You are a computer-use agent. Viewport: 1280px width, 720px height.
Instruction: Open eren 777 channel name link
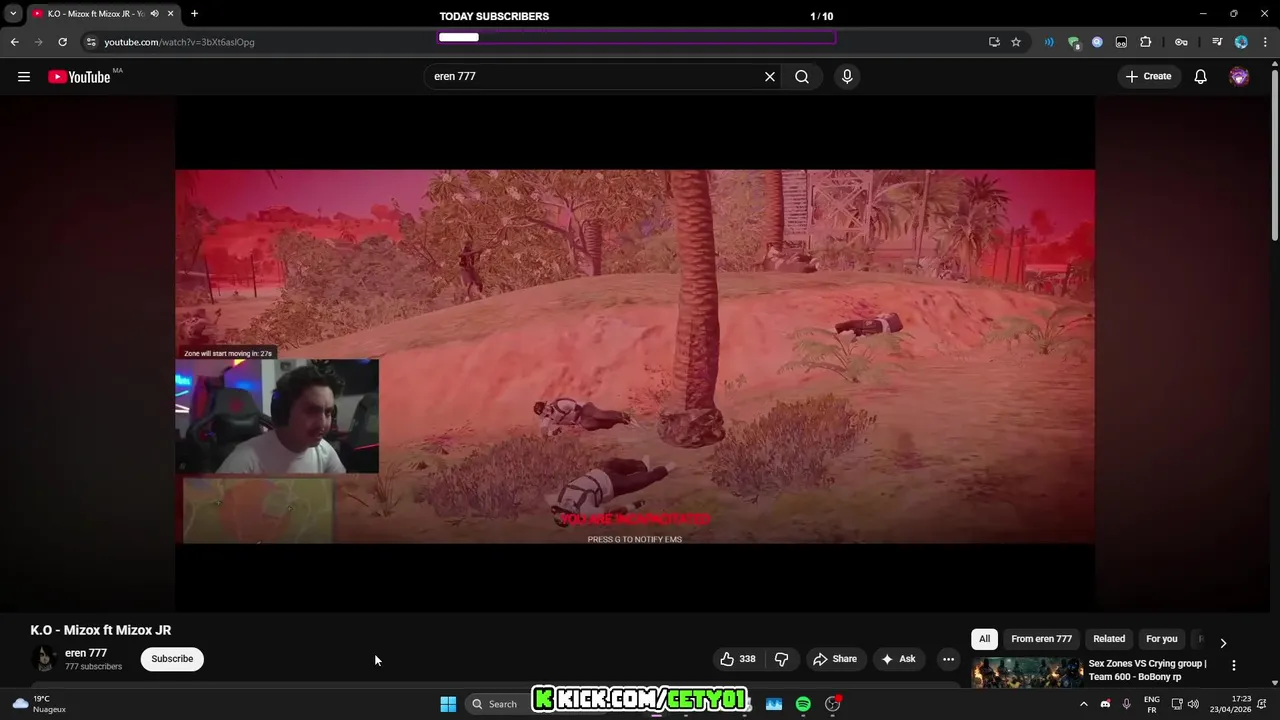click(x=86, y=653)
